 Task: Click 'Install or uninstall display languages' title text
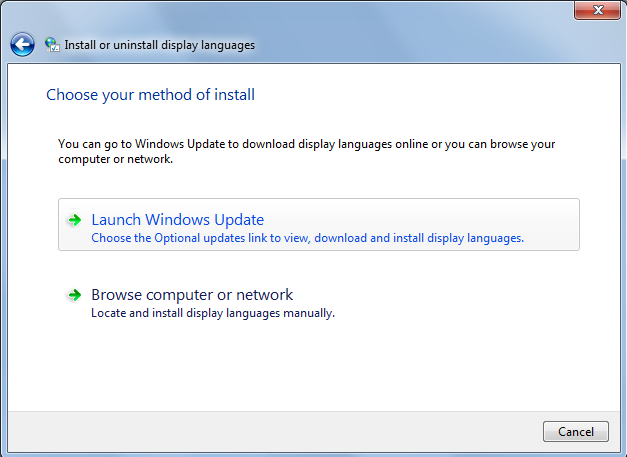(160, 45)
